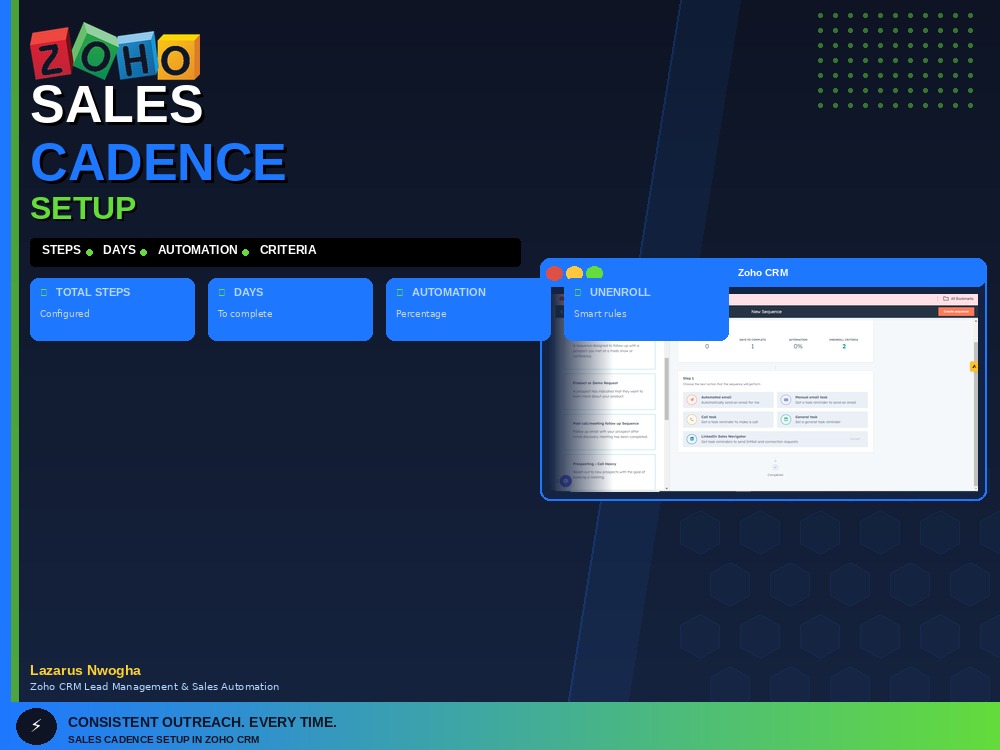Image resolution: width=1000 pixels, height=750 pixels.
Task: Click the yellow window dot of Zoho CRM
Action: 574,272
